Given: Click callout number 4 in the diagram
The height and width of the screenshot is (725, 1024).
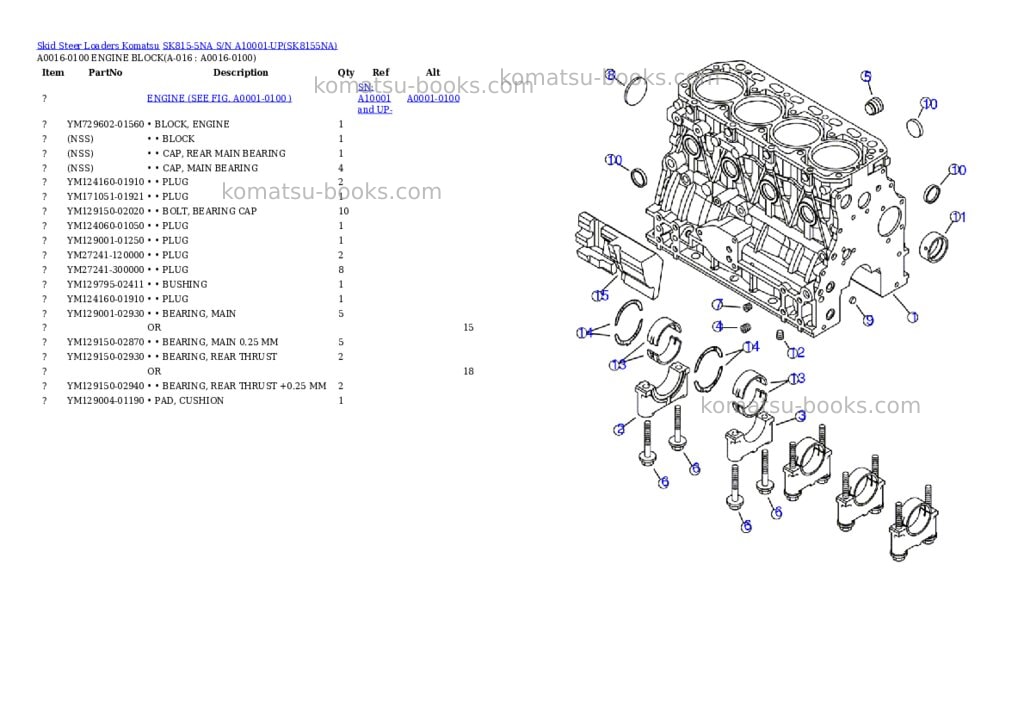Looking at the screenshot, I should [x=718, y=326].
